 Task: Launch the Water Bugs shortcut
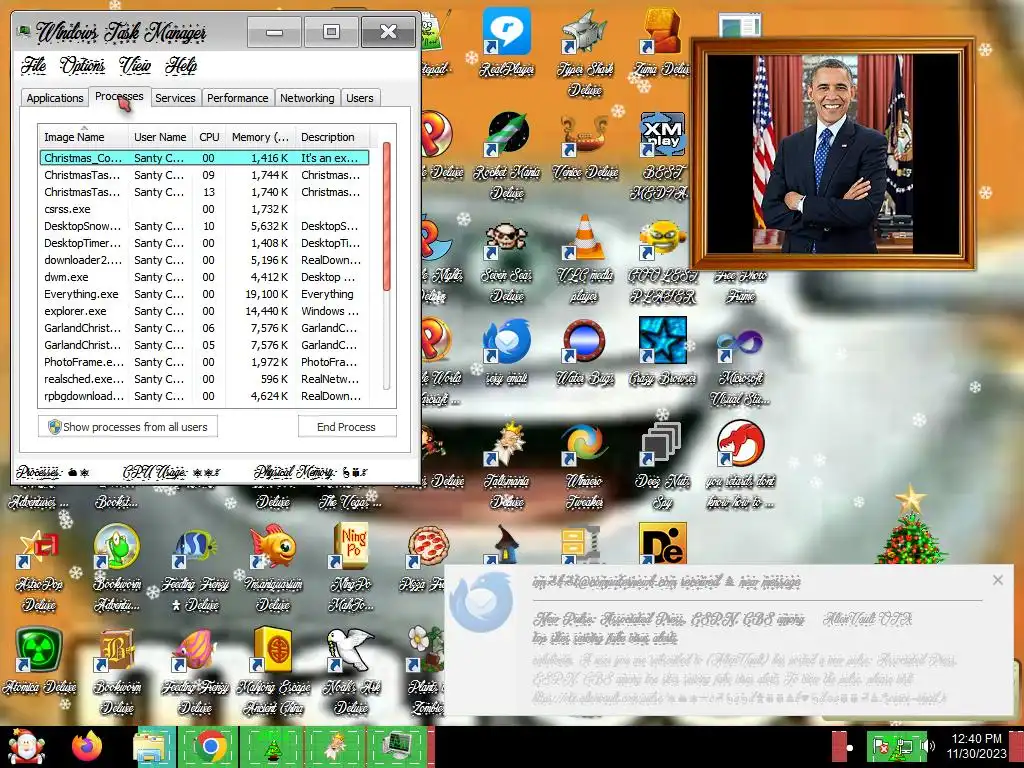point(584,351)
